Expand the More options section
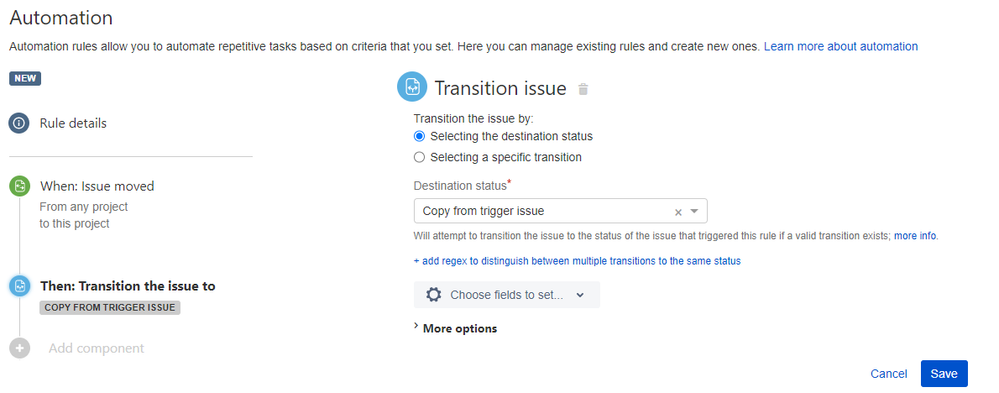The image size is (999, 393). coord(456,329)
